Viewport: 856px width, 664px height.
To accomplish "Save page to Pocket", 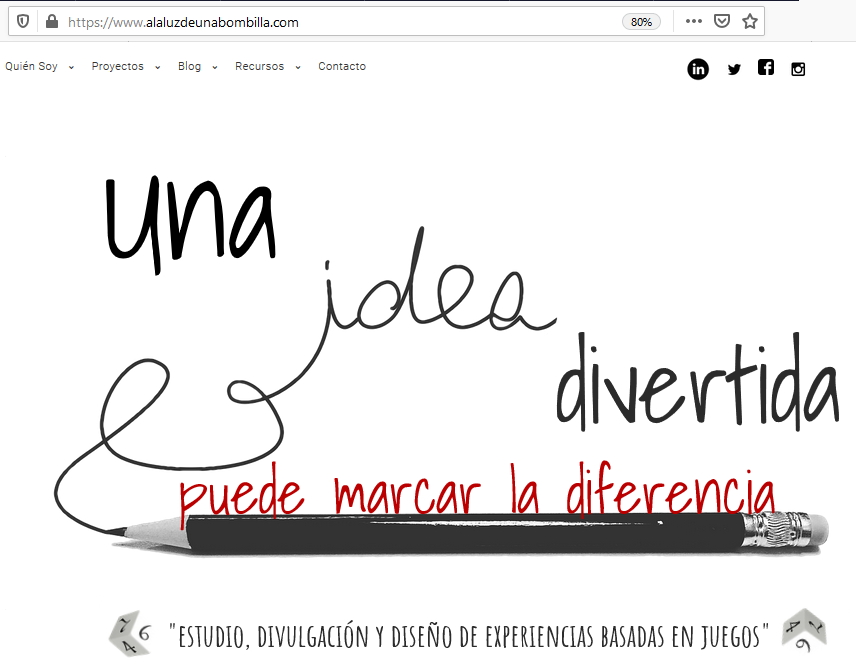I will 721,21.
